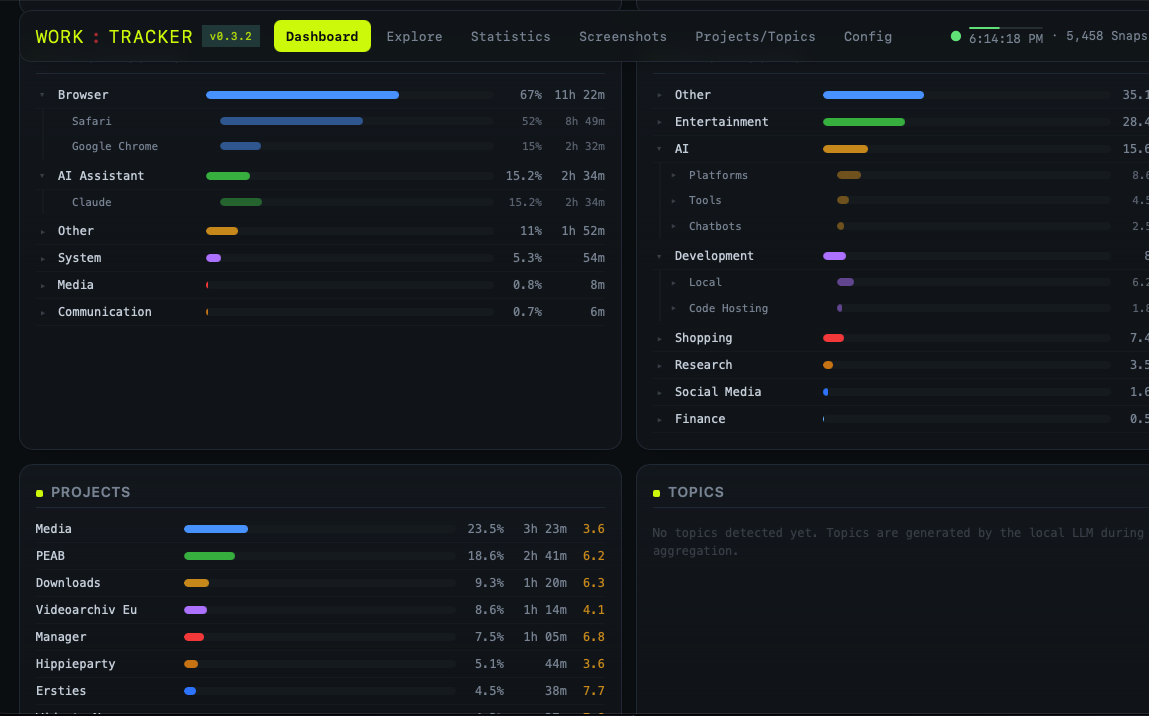Select the Google Chrome row

(324, 147)
